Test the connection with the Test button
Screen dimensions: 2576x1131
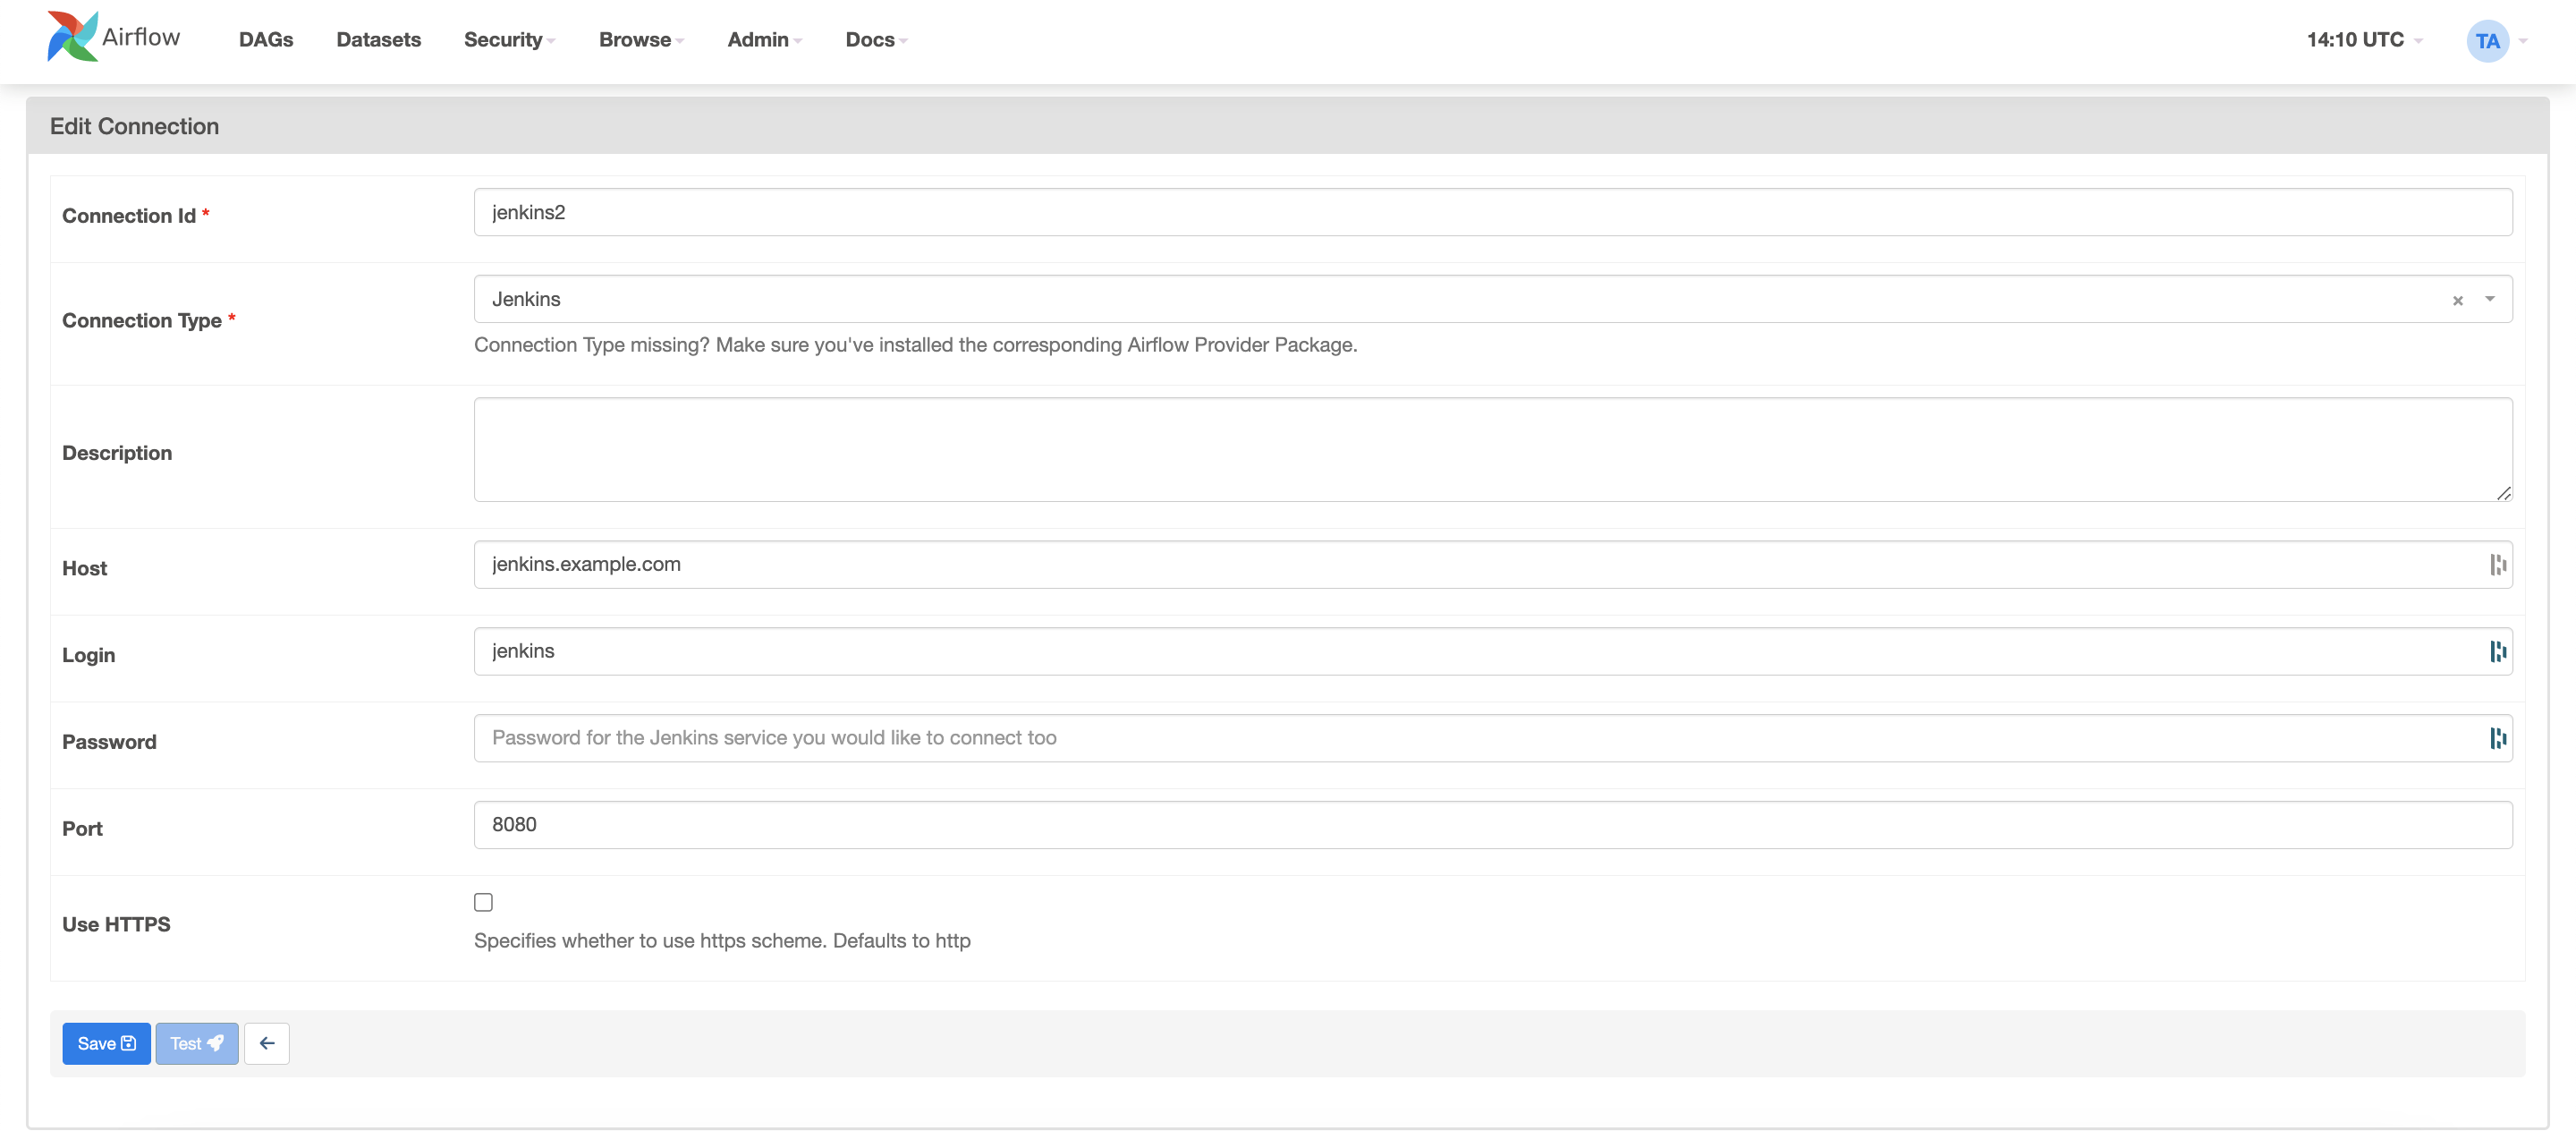coord(196,1043)
